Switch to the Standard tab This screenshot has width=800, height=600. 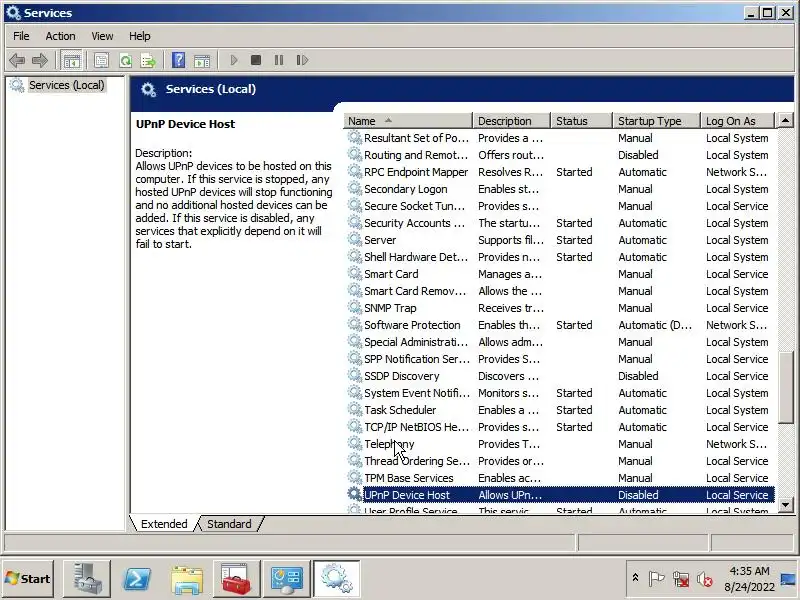229,524
